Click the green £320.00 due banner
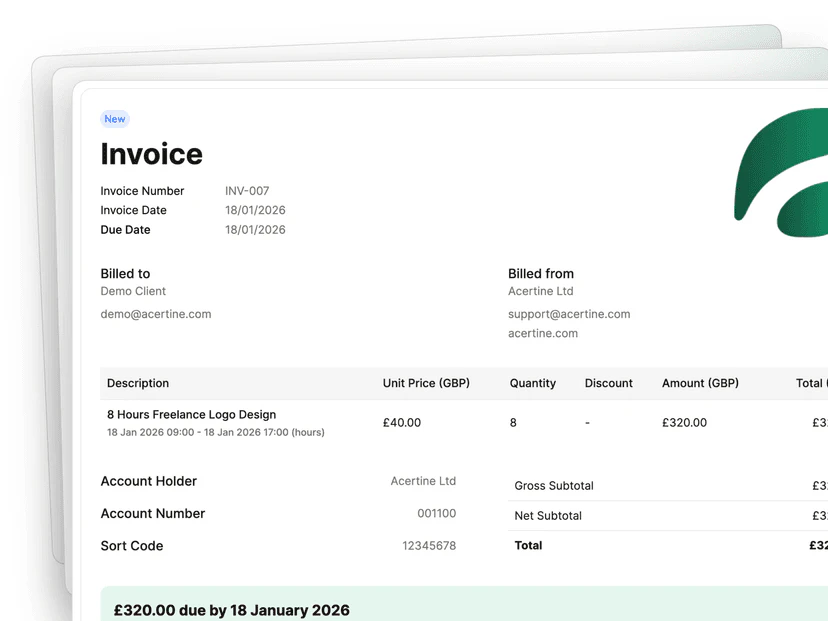Viewport: 828px width, 621px height. [450, 606]
